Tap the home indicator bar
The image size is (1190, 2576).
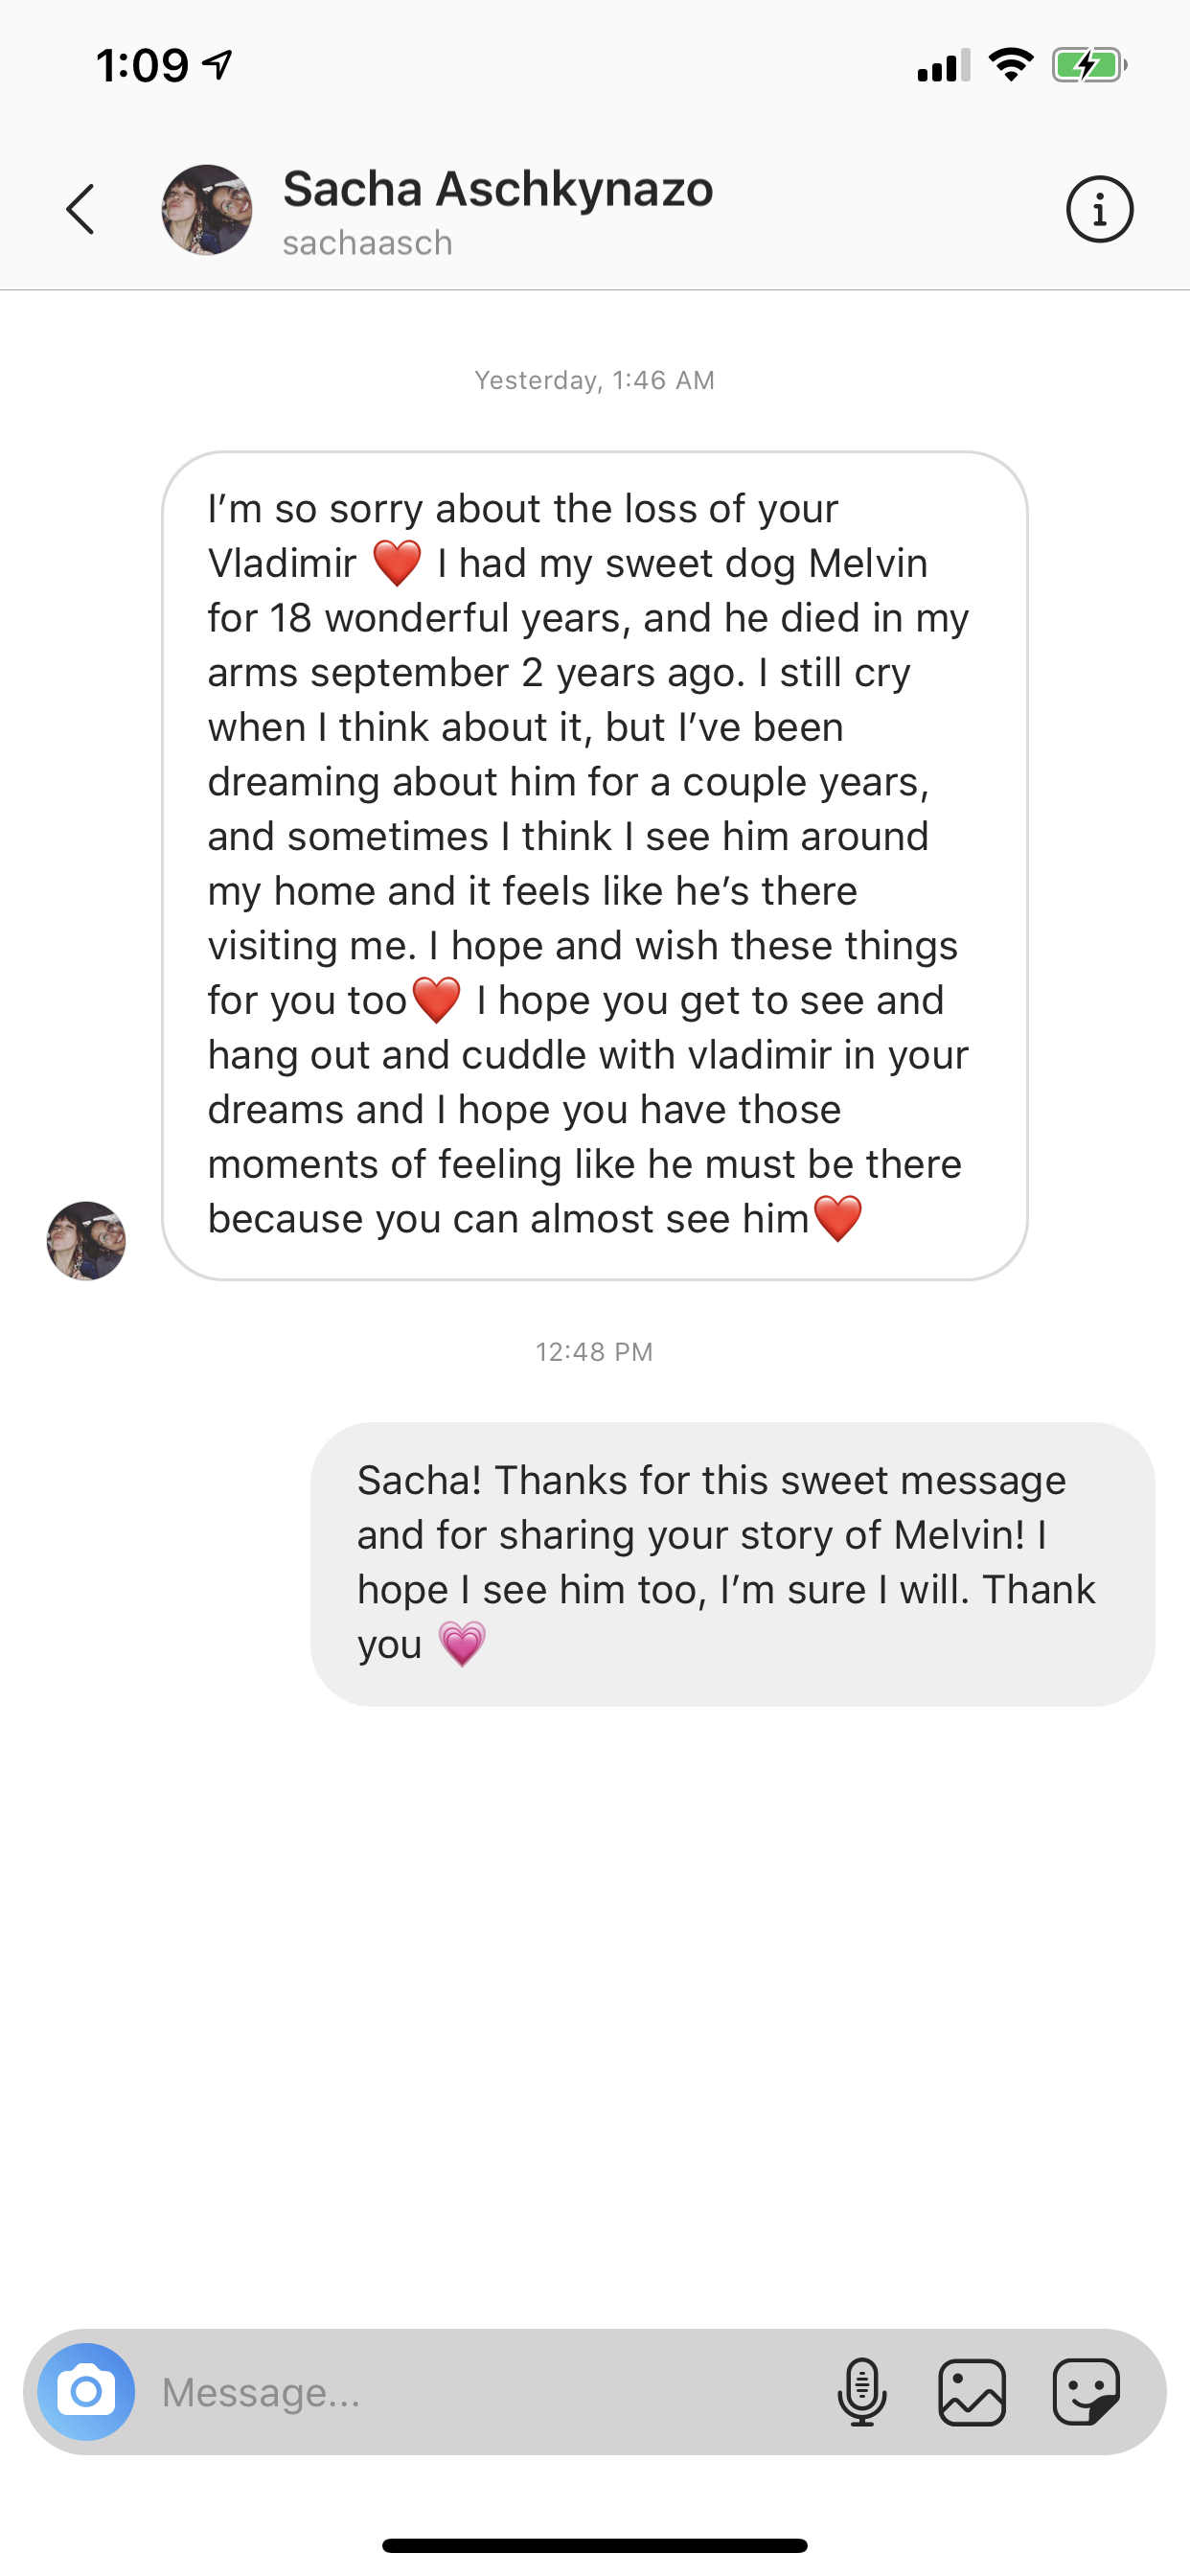(x=594, y=2545)
